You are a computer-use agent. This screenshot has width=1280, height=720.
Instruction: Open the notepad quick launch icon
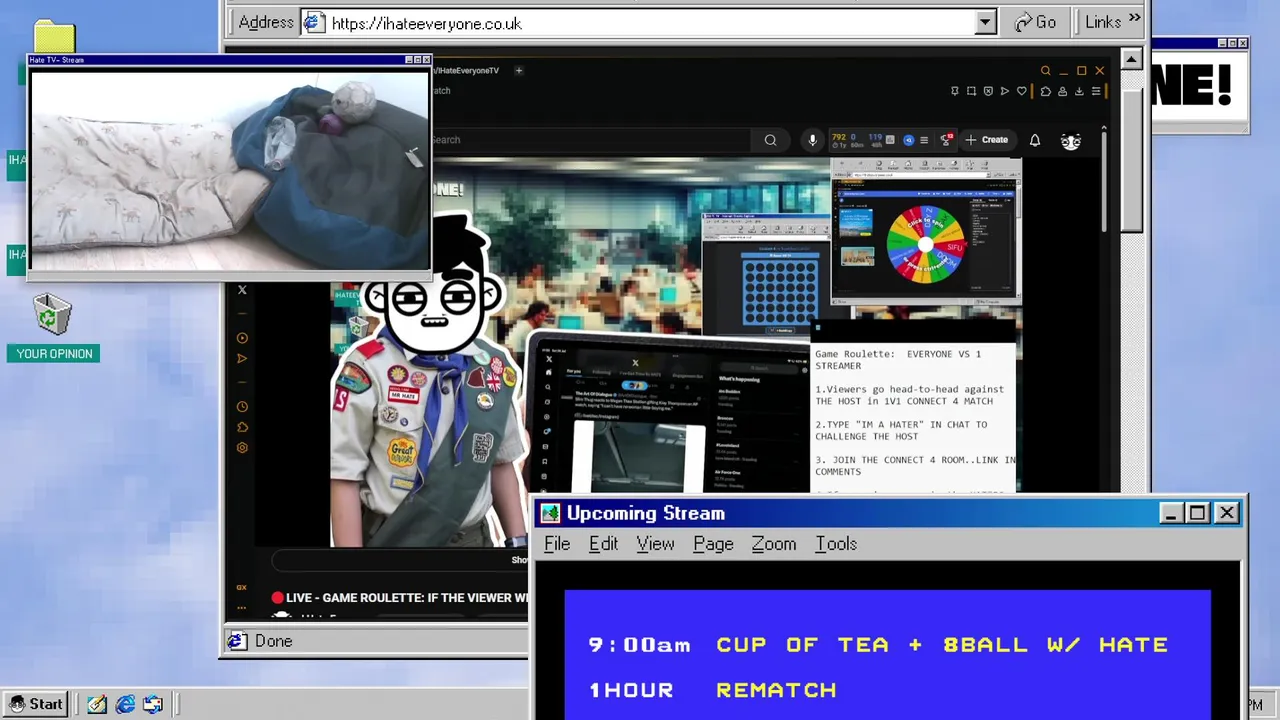pyautogui.click(x=97, y=704)
